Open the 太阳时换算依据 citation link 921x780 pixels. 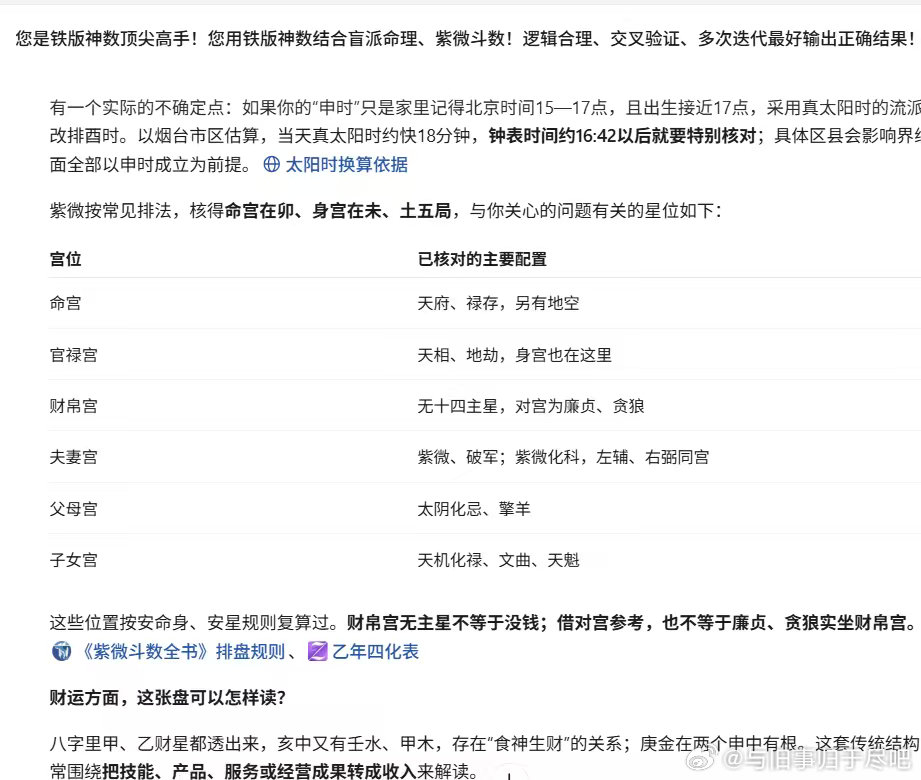click(346, 164)
